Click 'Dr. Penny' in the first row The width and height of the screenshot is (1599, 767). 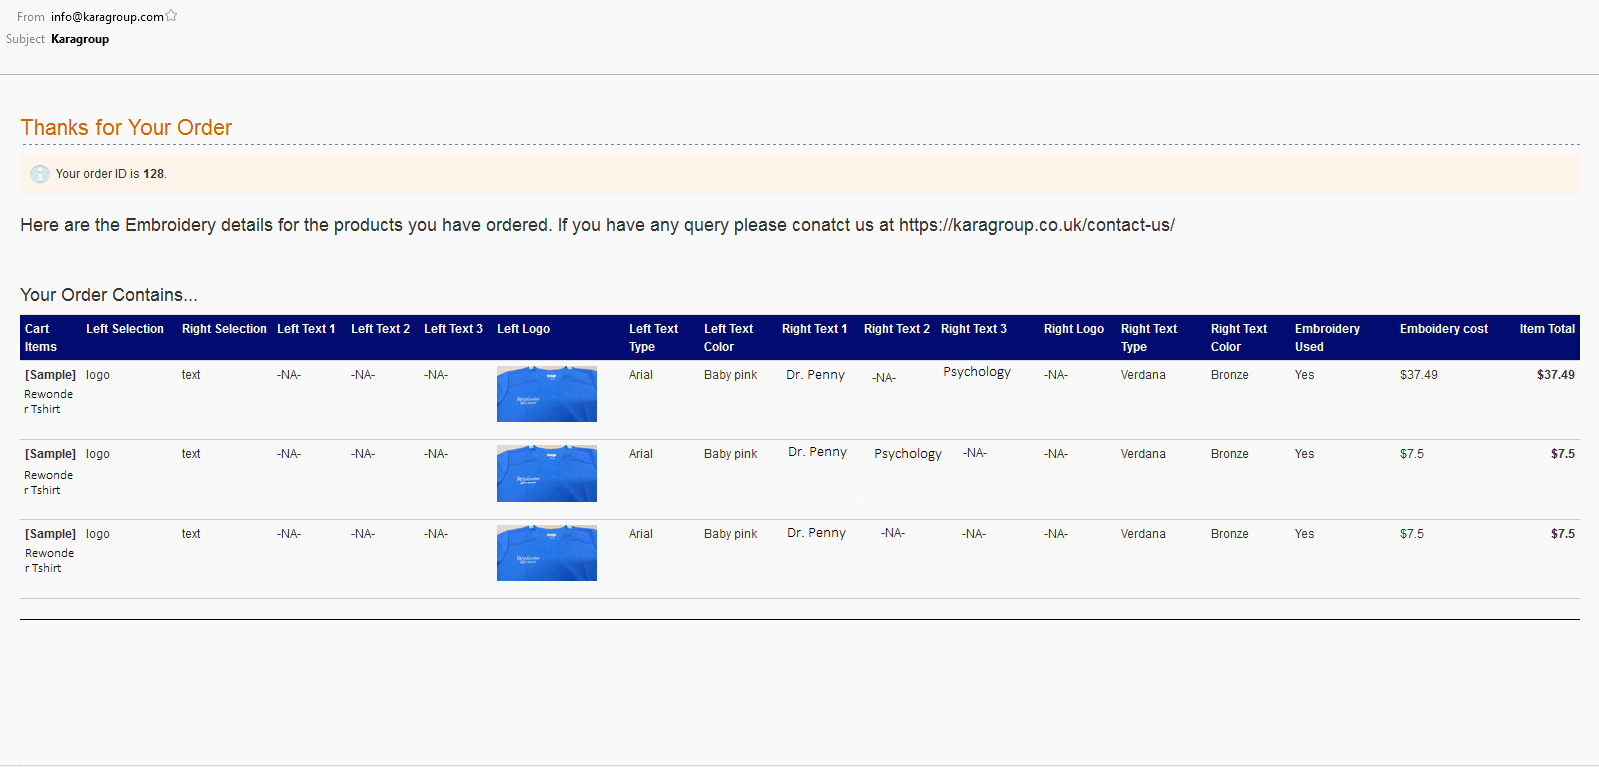pos(815,375)
